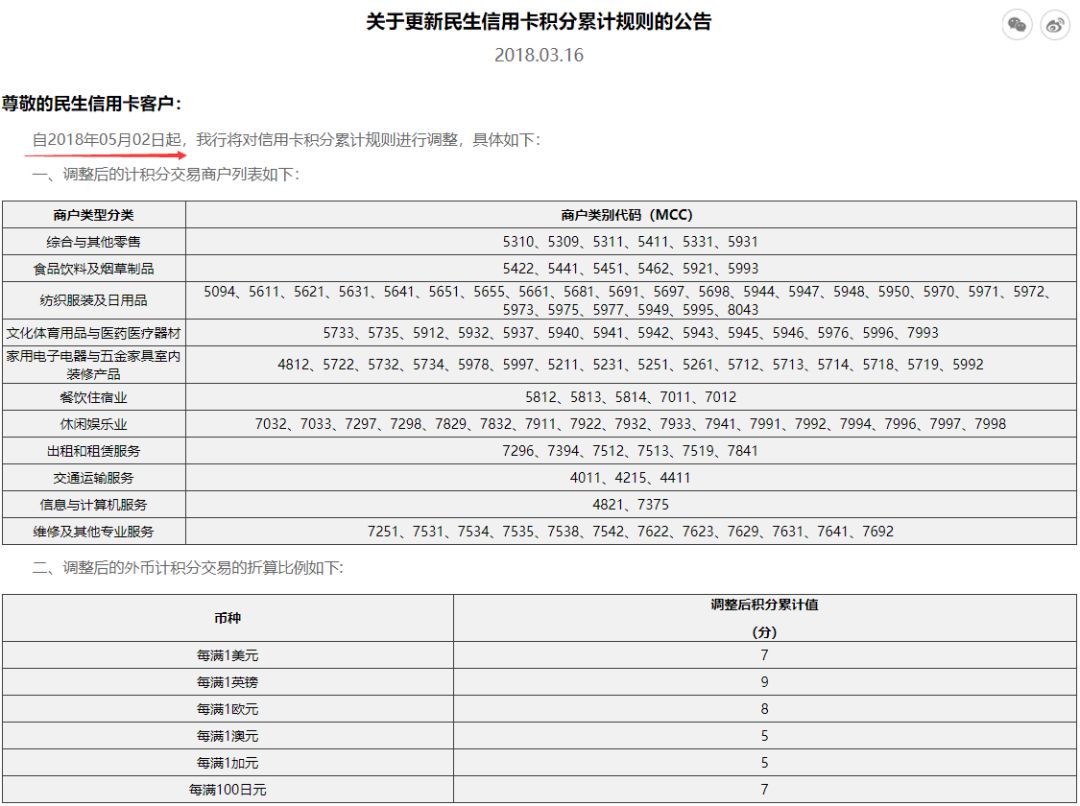Image resolution: width=1080 pixels, height=806 pixels.
Task: Select MCC codes starting 4812、5722
Action: (x=630, y=364)
